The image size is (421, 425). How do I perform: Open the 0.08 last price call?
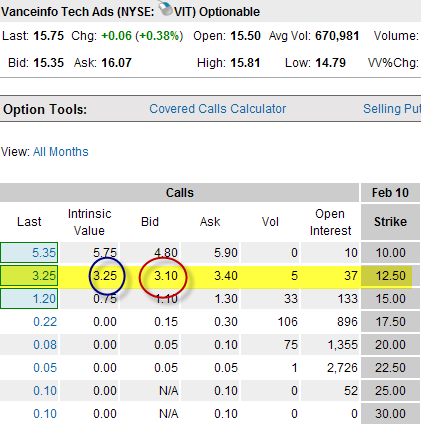45,345
